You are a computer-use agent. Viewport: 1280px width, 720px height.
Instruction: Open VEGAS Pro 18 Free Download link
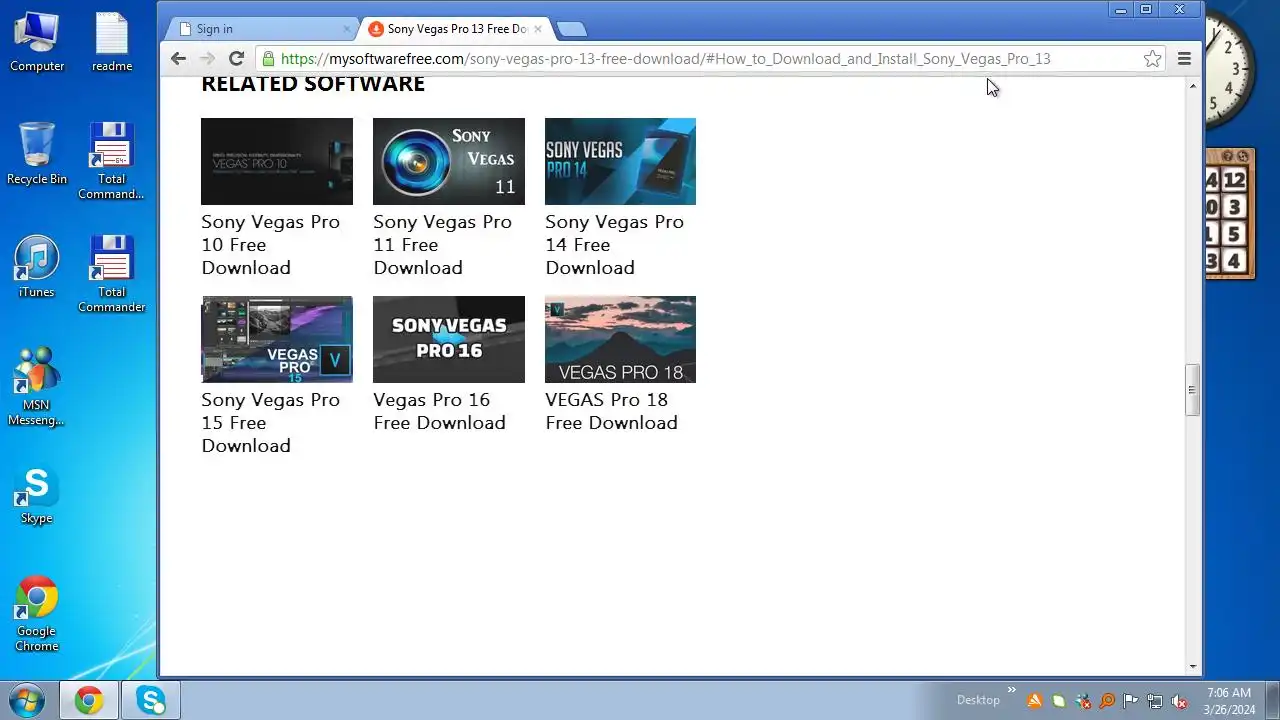[611, 411]
